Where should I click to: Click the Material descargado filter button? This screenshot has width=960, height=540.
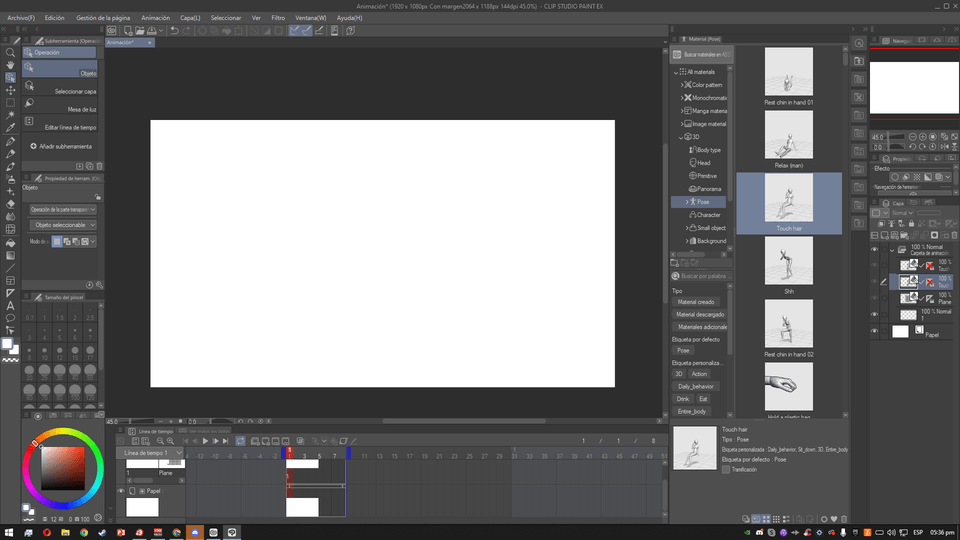click(x=700, y=315)
